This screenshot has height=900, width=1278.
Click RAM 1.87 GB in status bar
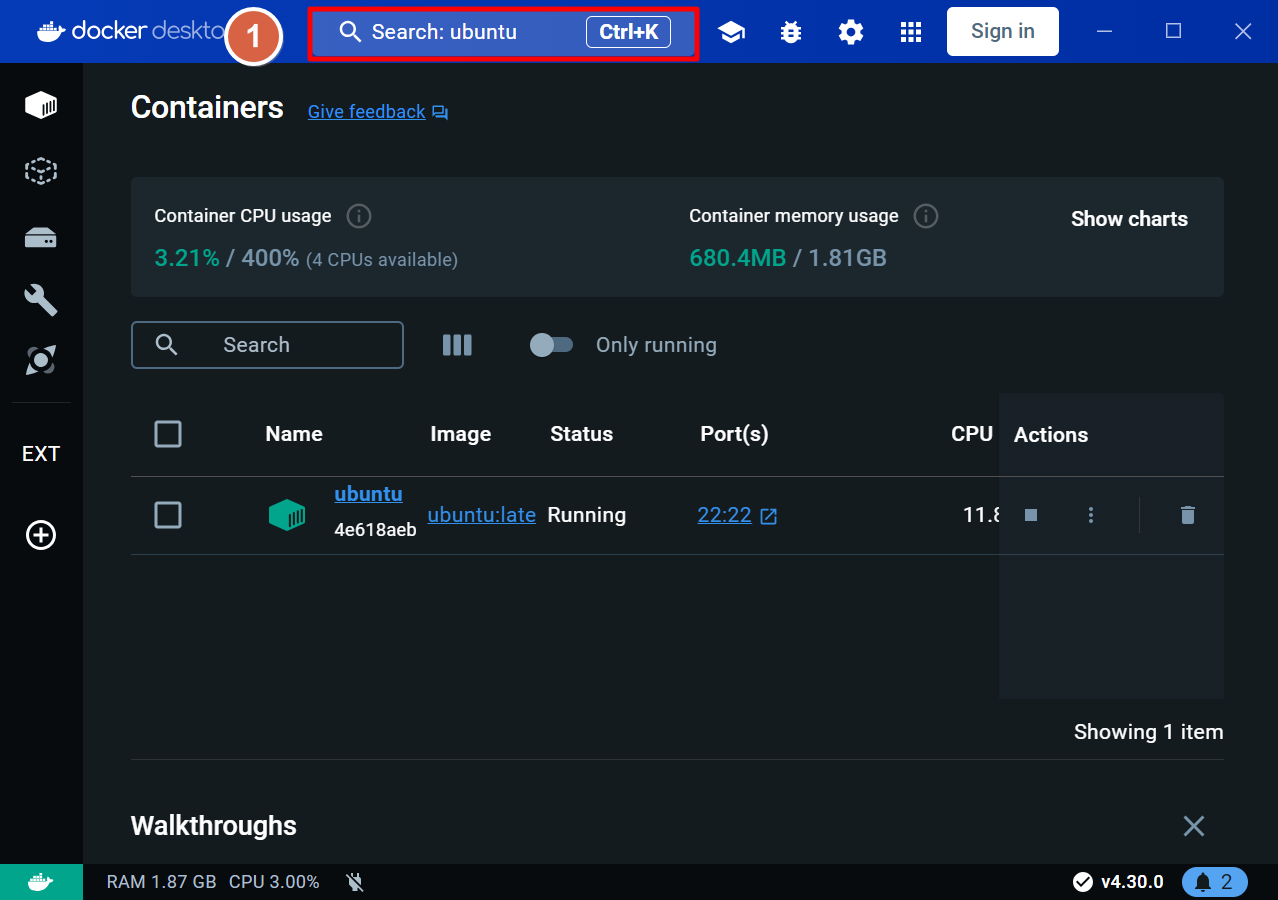click(x=161, y=882)
